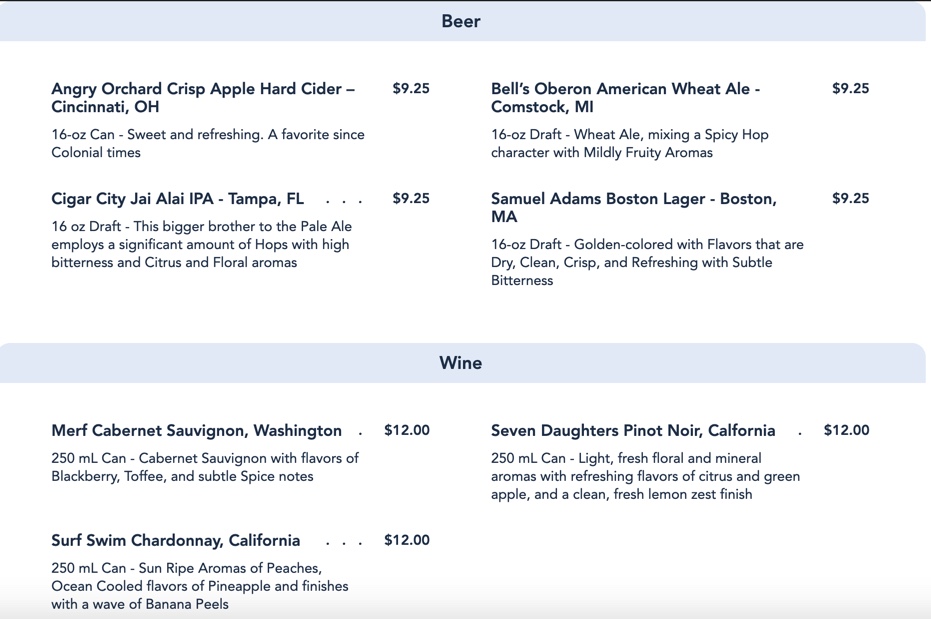Select the Samuel Adams Boston Lager title
This screenshot has width=931, height=619.
point(634,208)
